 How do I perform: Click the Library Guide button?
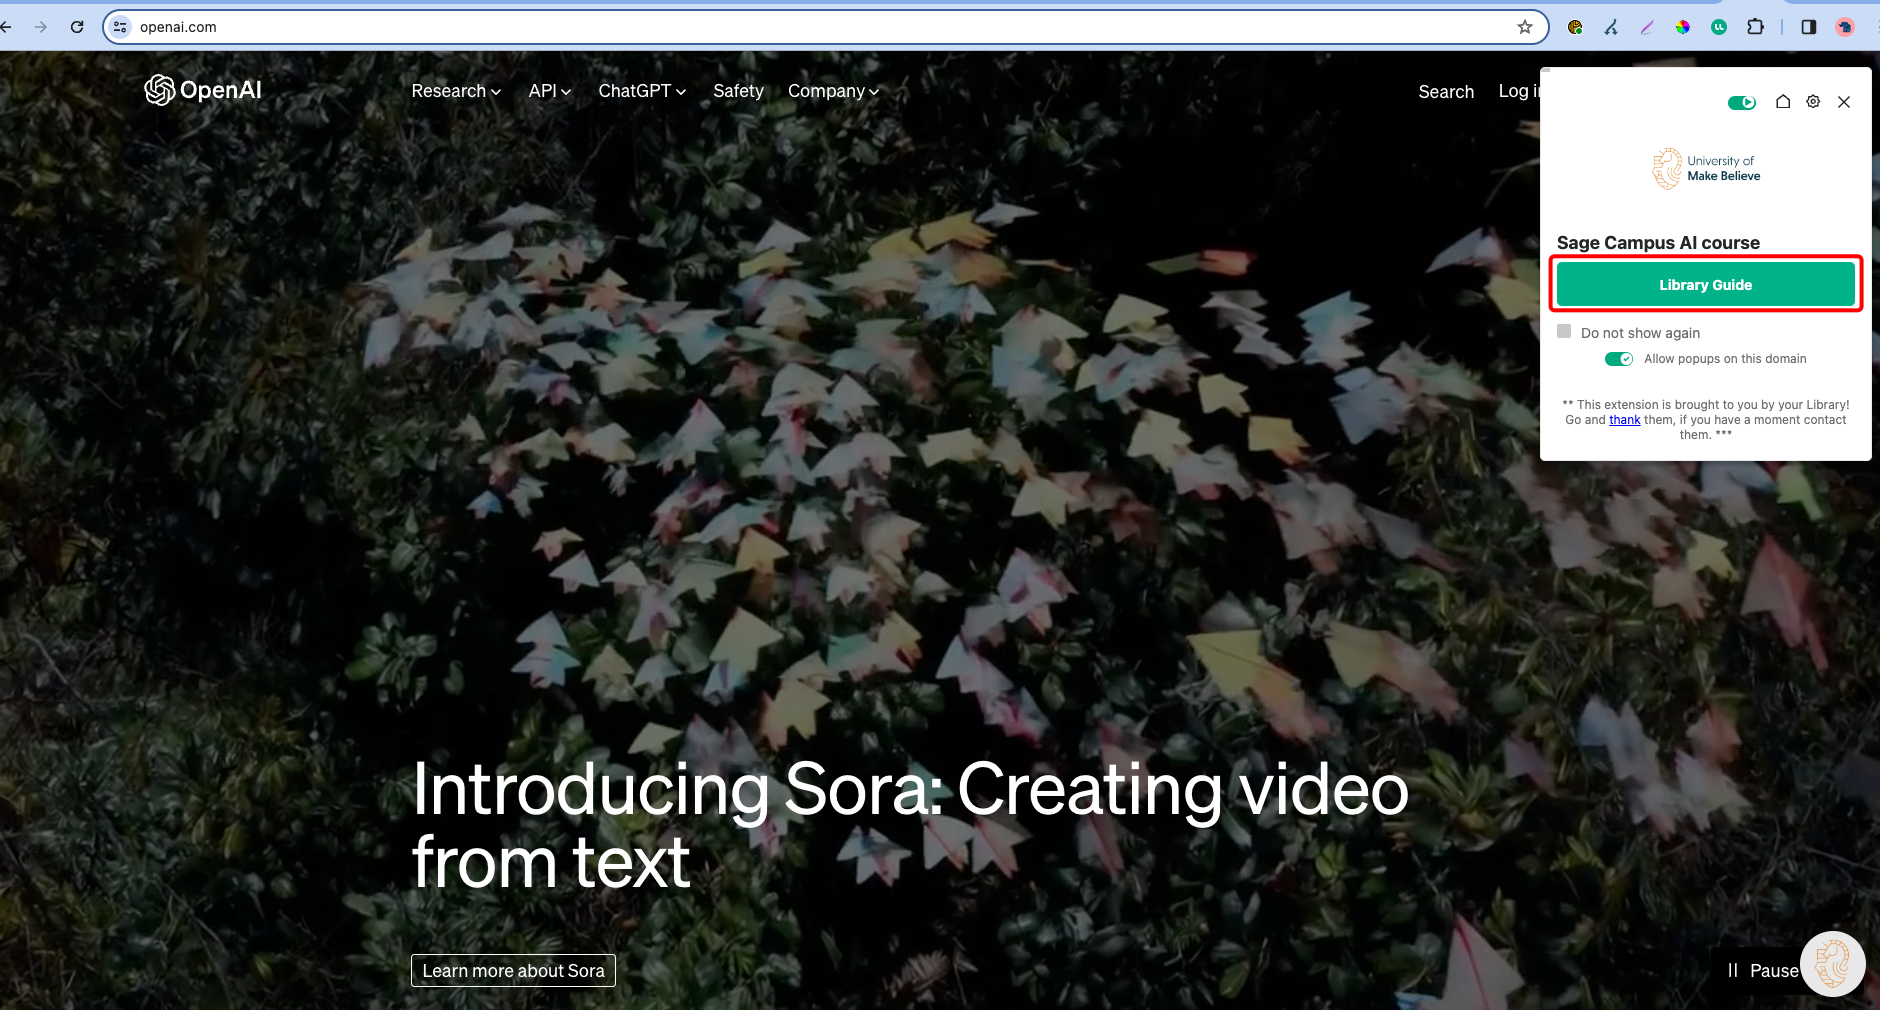pyautogui.click(x=1705, y=285)
